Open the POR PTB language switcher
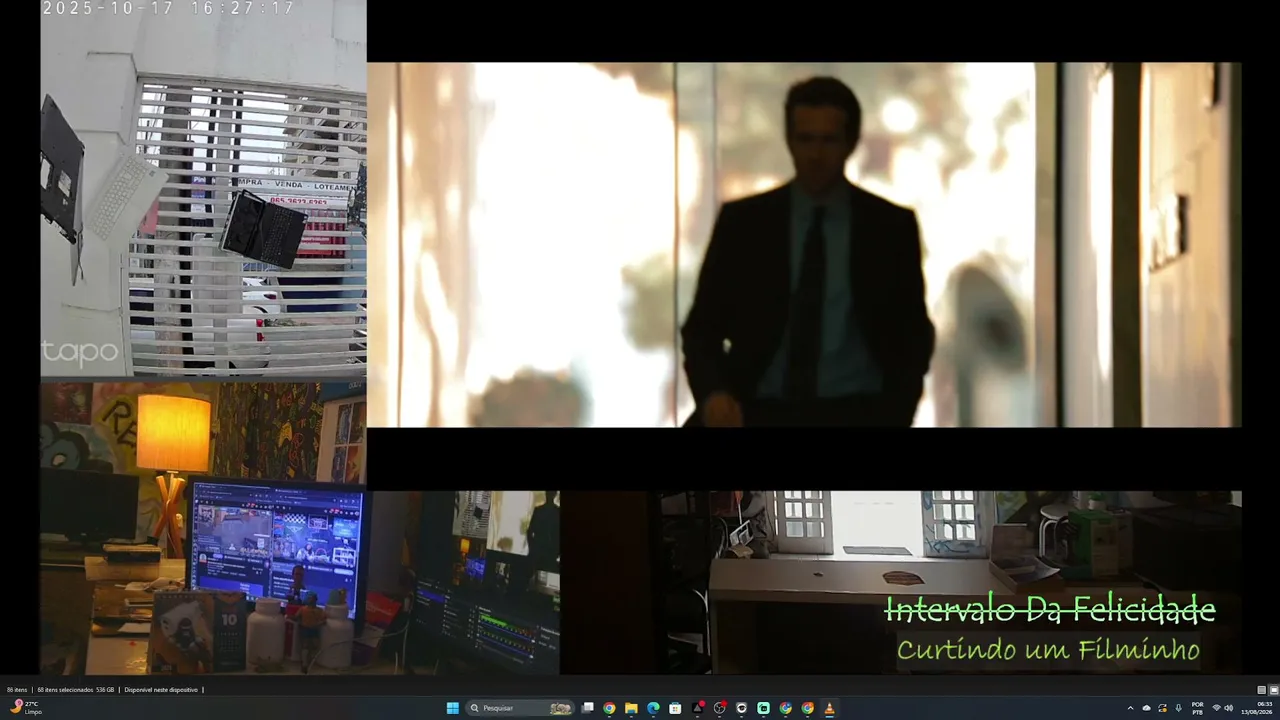1280x720 pixels. pos(1197,708)
